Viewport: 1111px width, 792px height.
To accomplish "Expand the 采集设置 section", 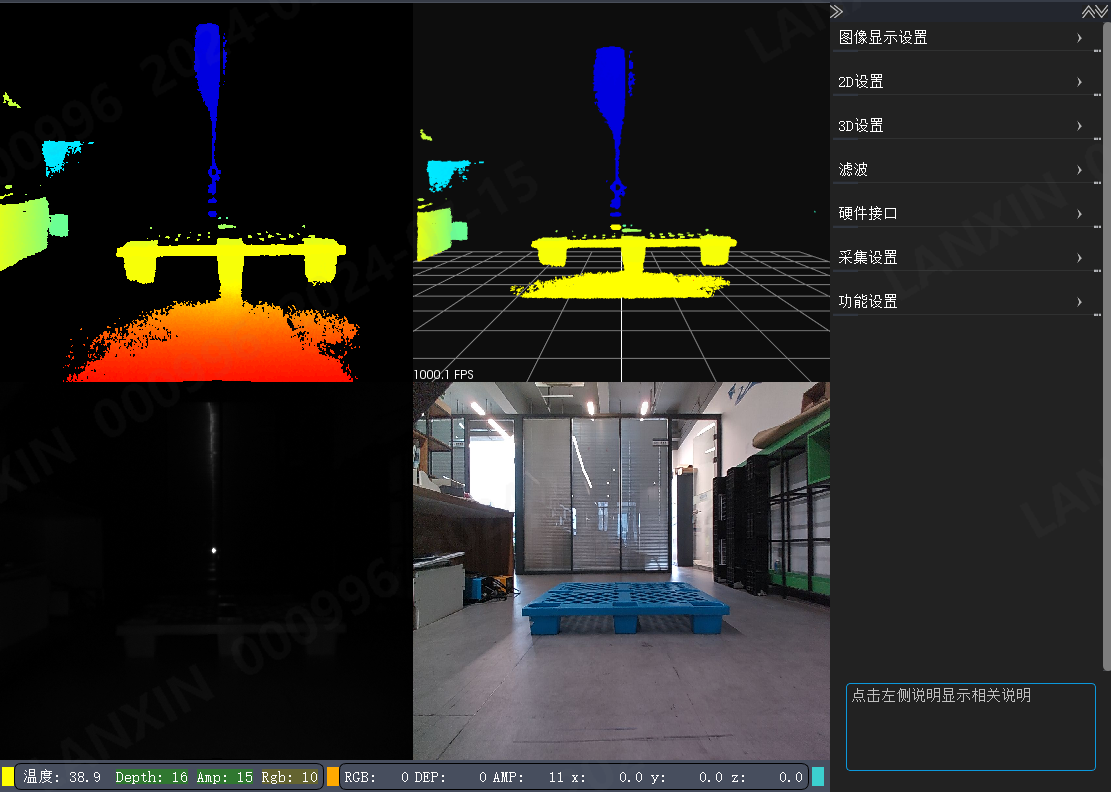I will (966, 257).
